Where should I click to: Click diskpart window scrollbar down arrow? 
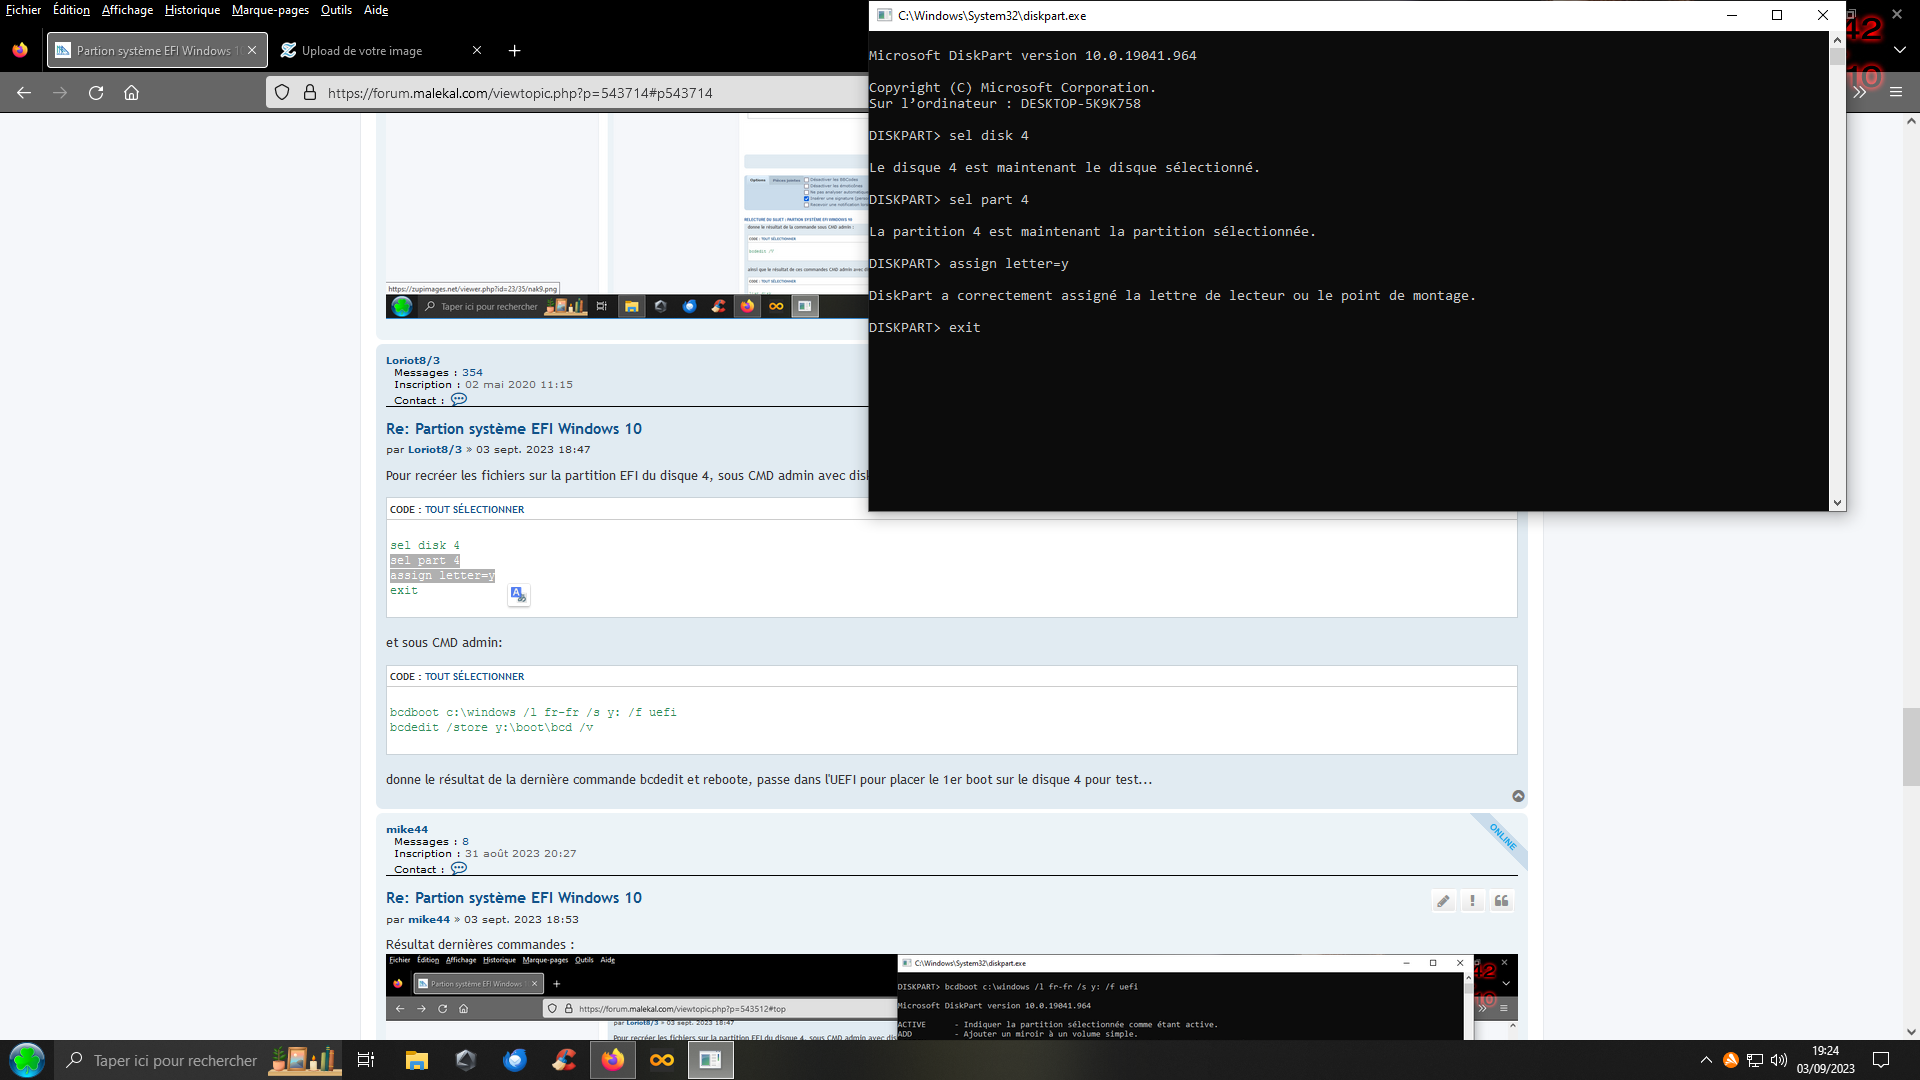1837,503
